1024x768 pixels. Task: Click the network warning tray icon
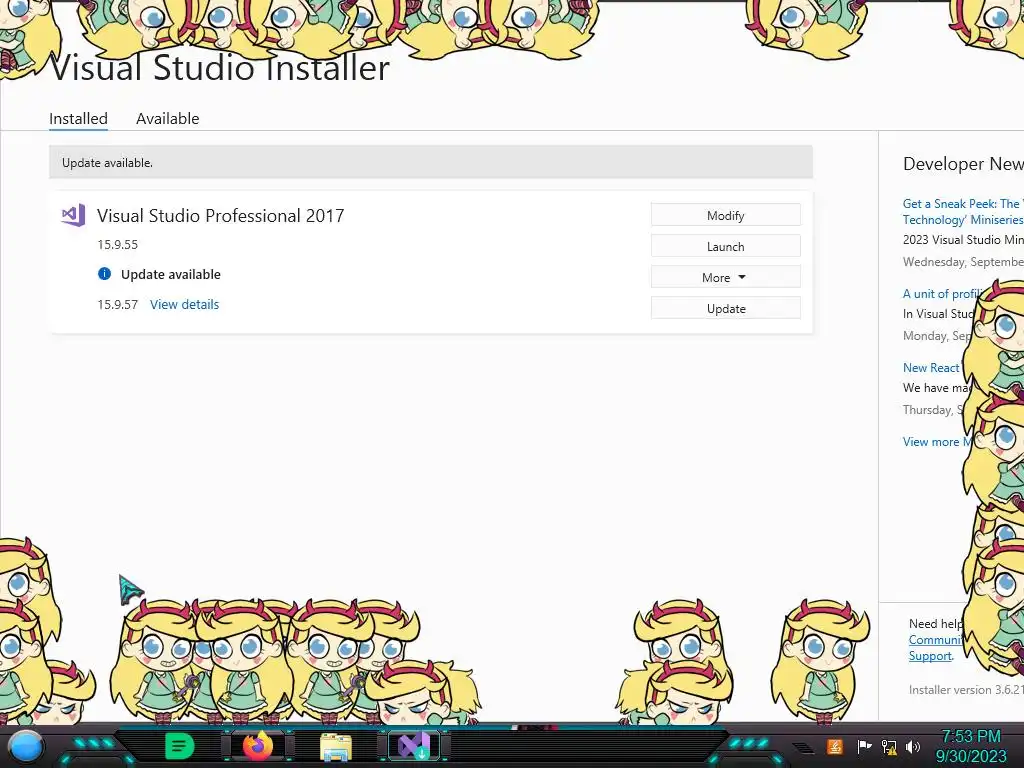889,746
